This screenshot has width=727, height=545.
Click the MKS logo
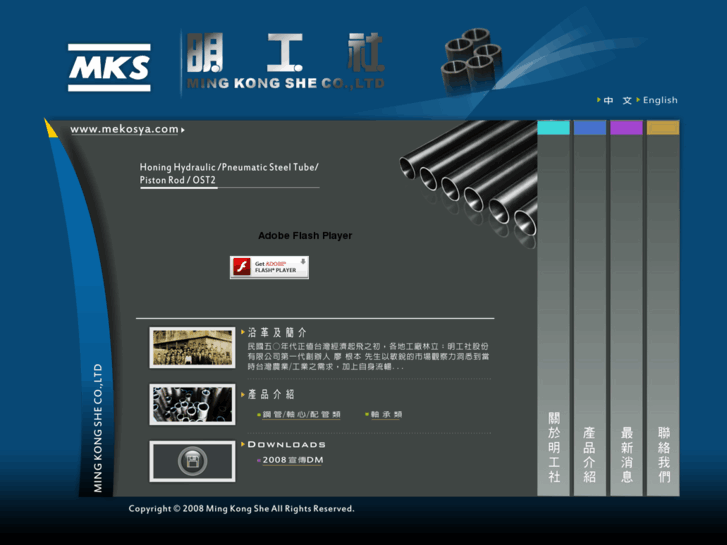point(109,68)
